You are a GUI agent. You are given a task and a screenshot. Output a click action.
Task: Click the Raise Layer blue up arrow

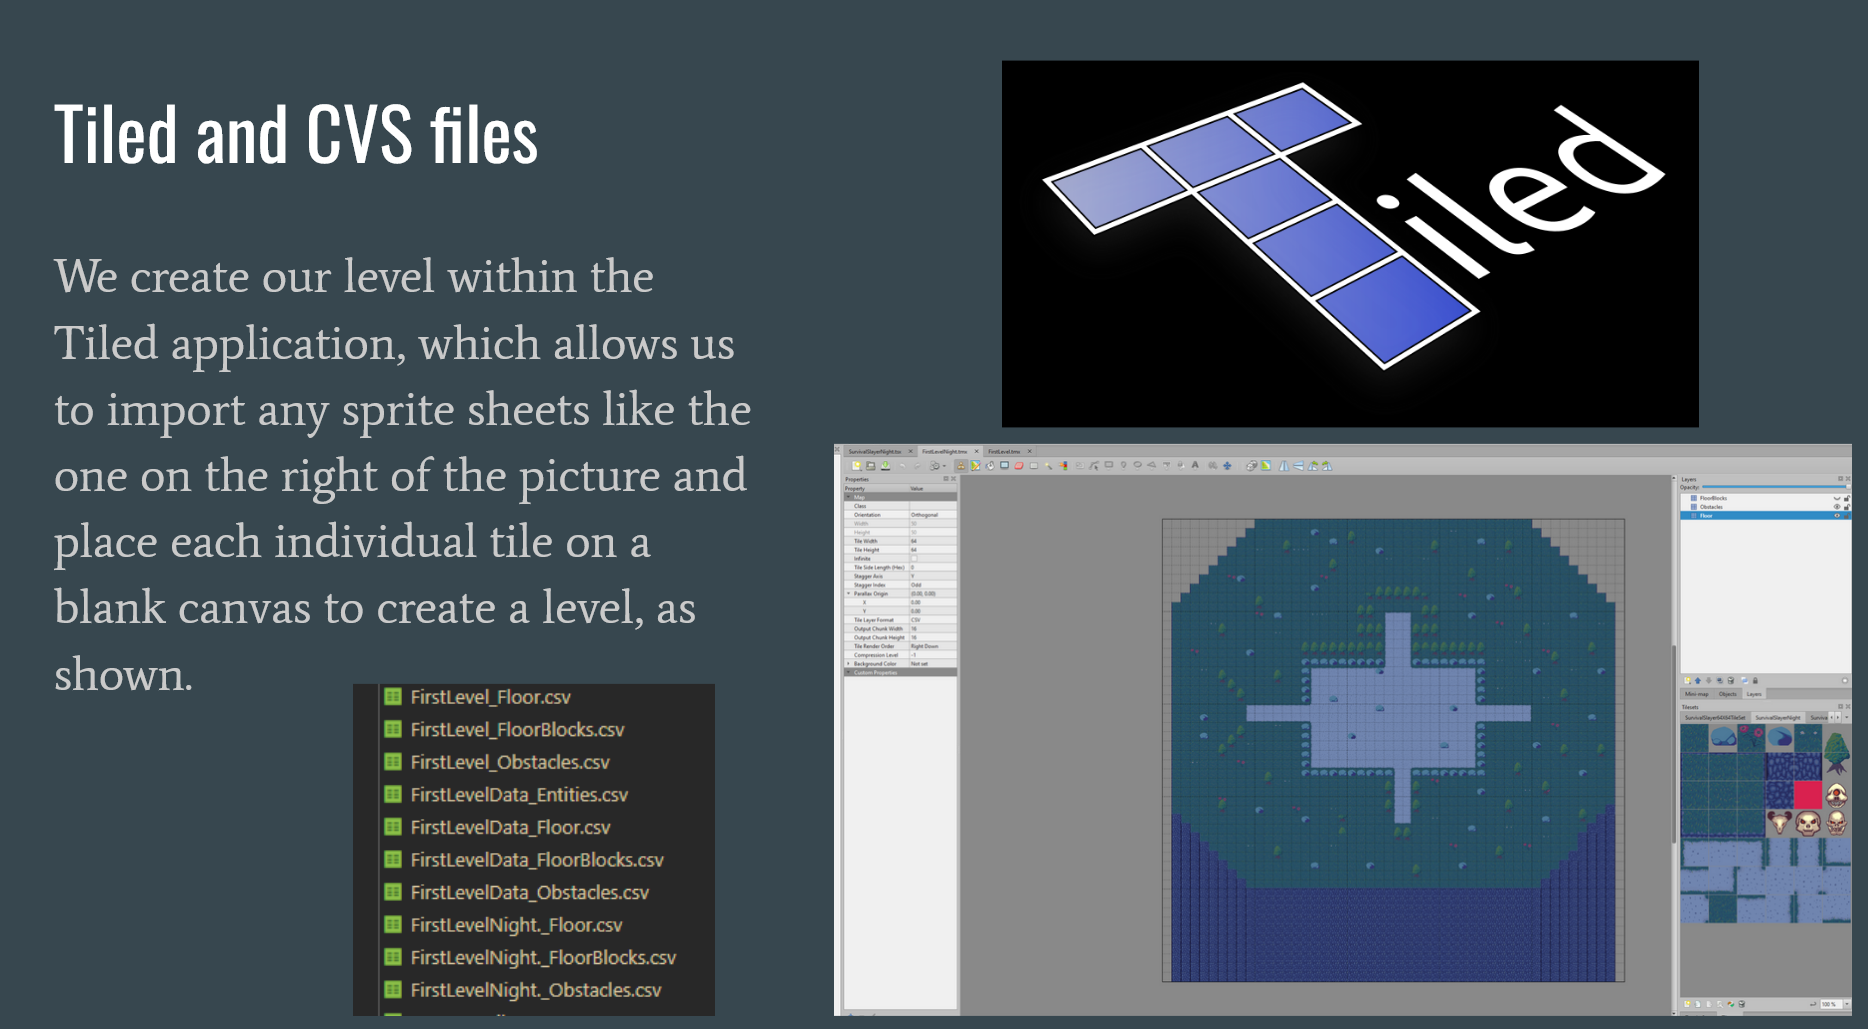(x=1698, y=680)
